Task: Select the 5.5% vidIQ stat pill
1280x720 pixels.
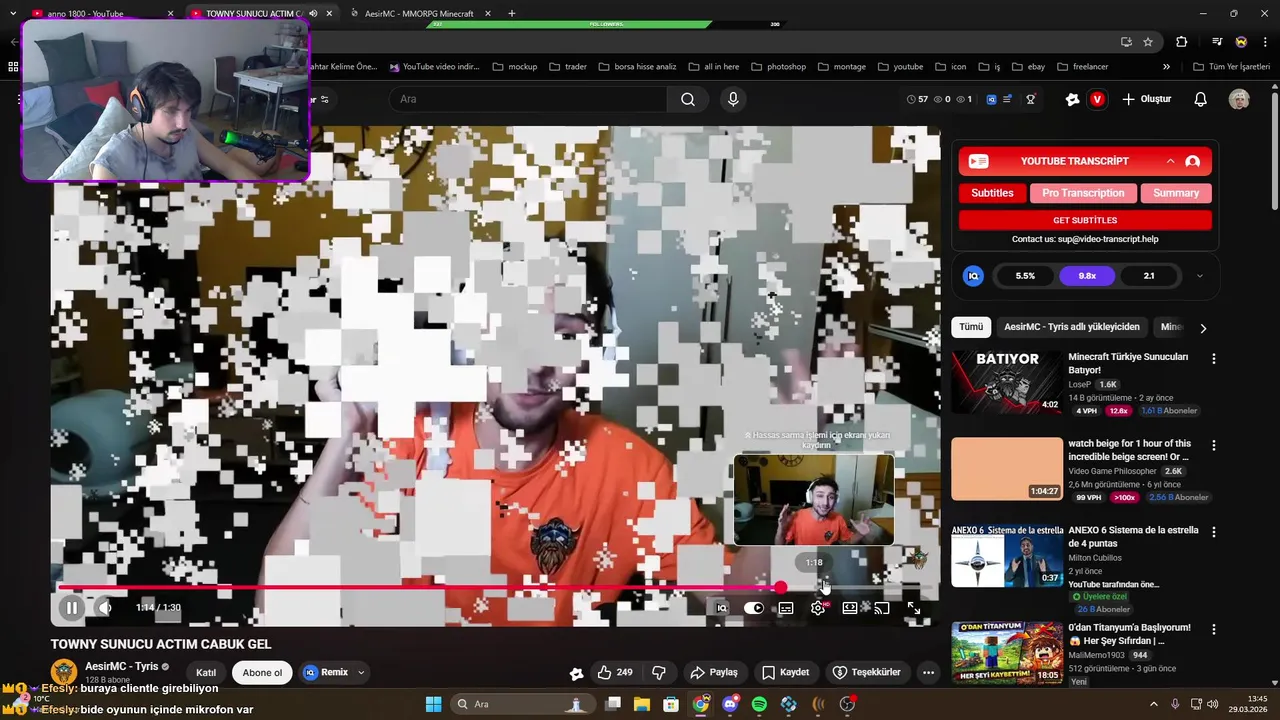Action: click(1025, 276)
